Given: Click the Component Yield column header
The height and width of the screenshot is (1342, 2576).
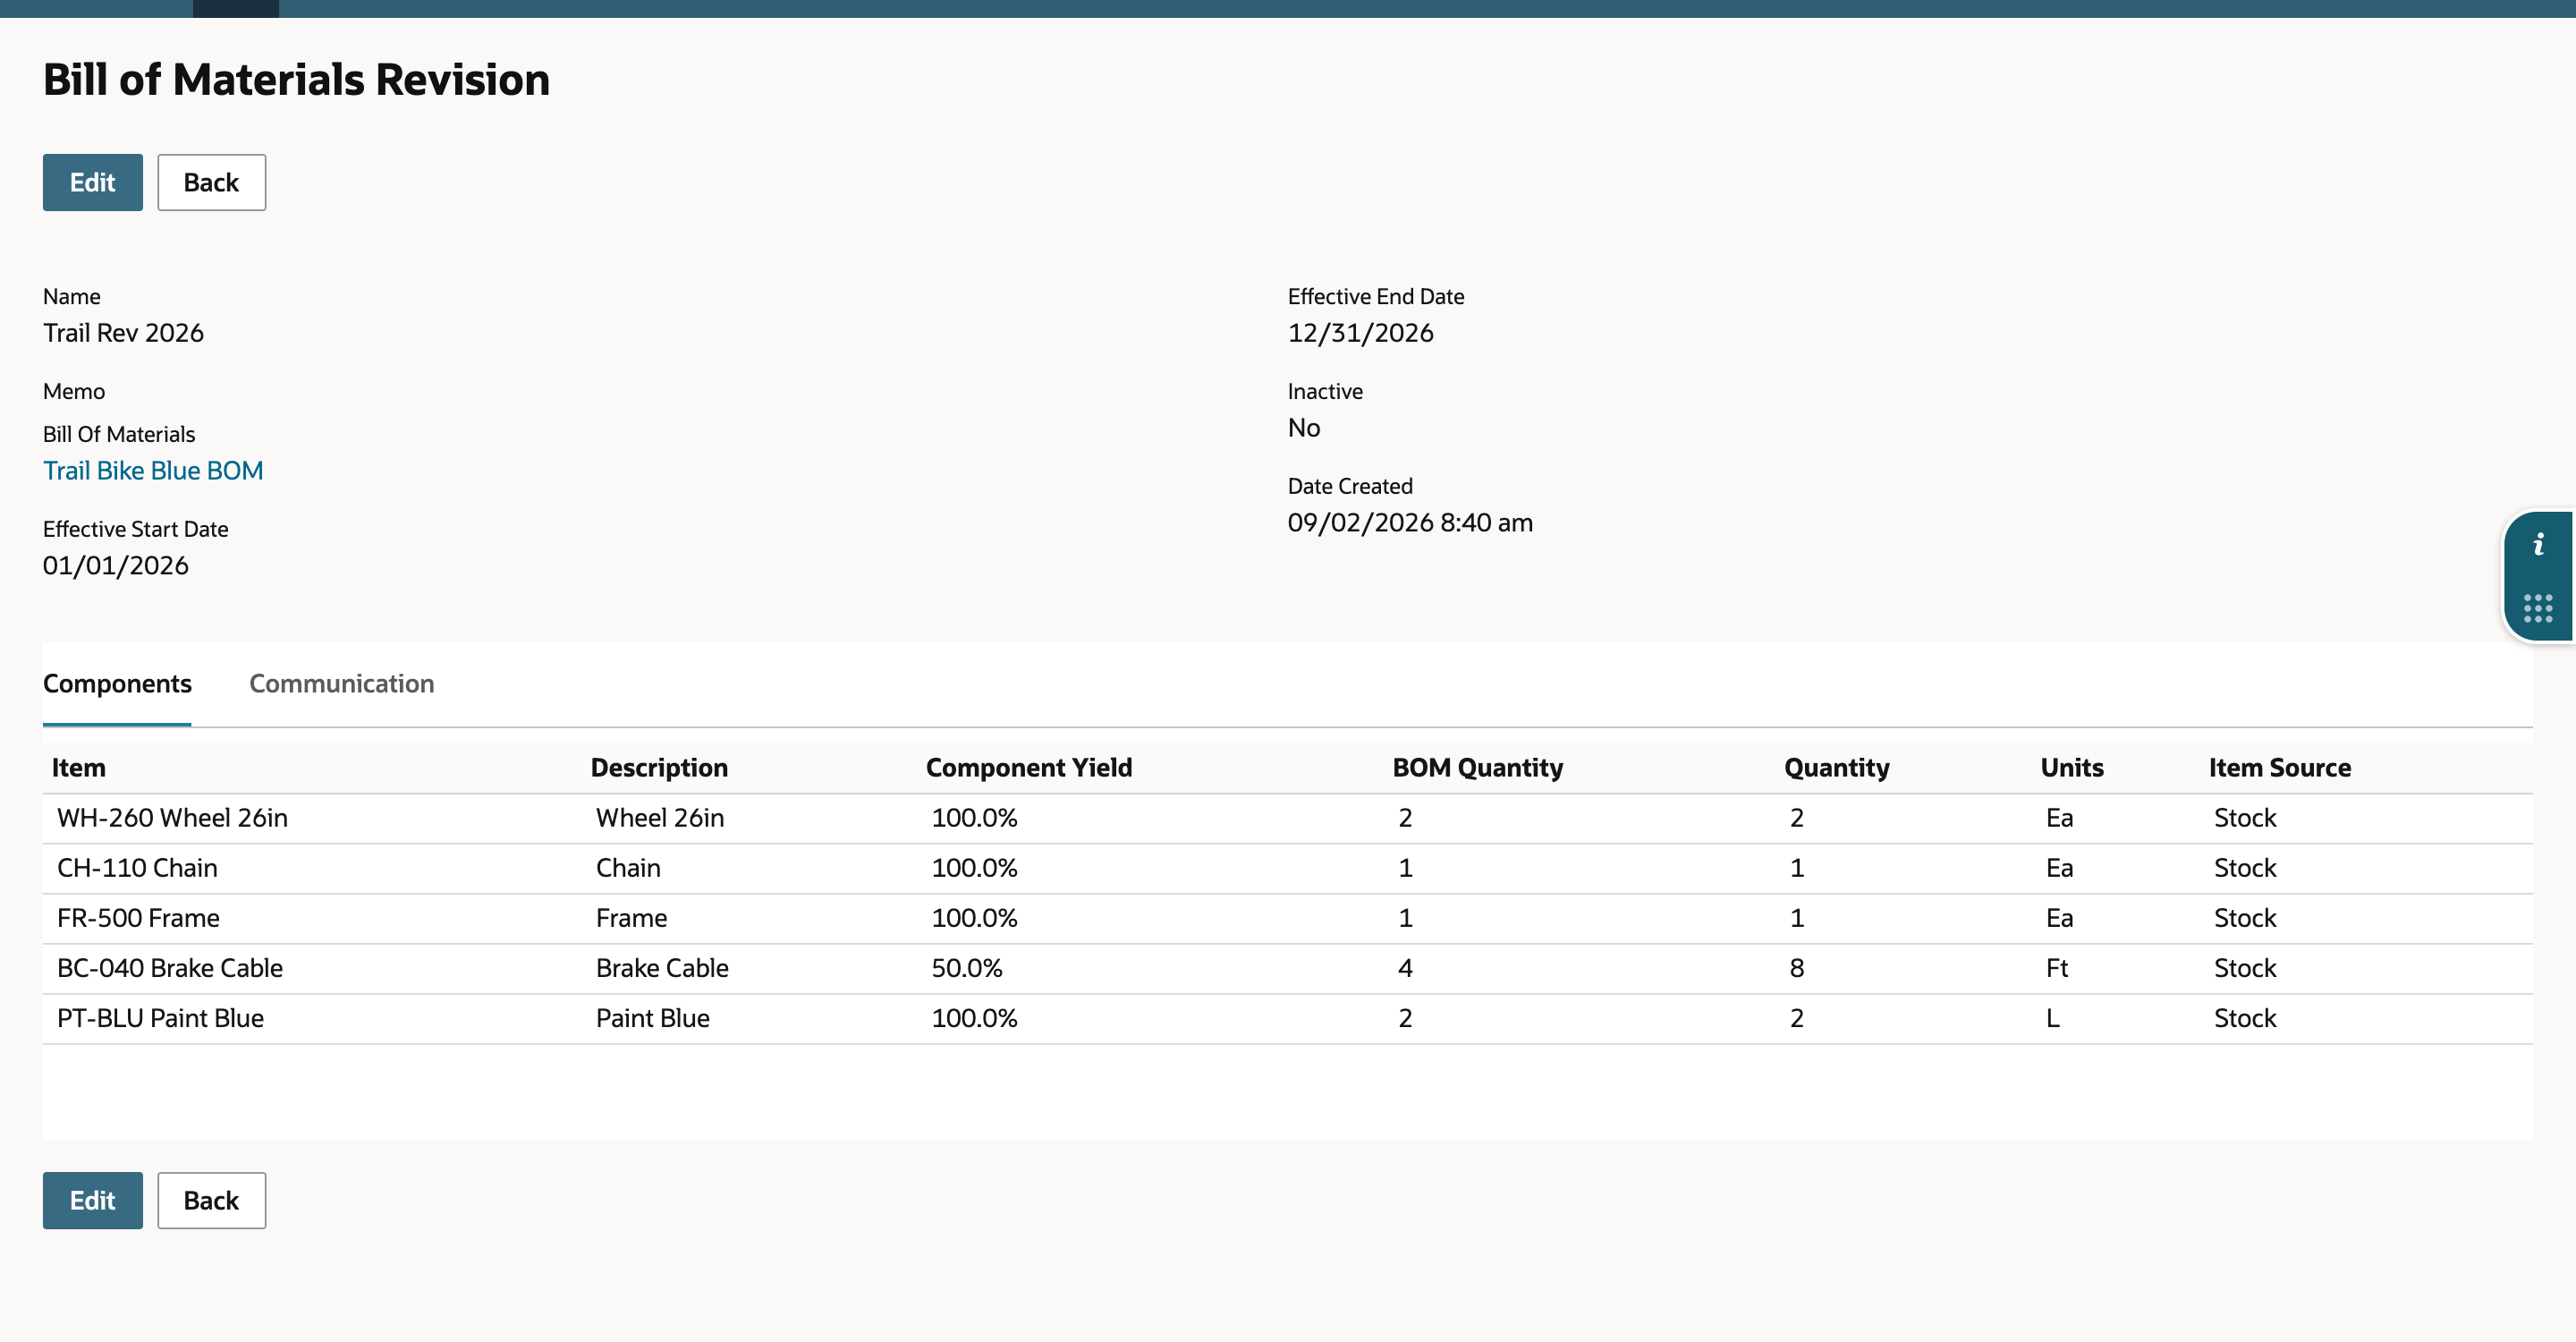Looking at the screenshot, I should point(1029,768).
